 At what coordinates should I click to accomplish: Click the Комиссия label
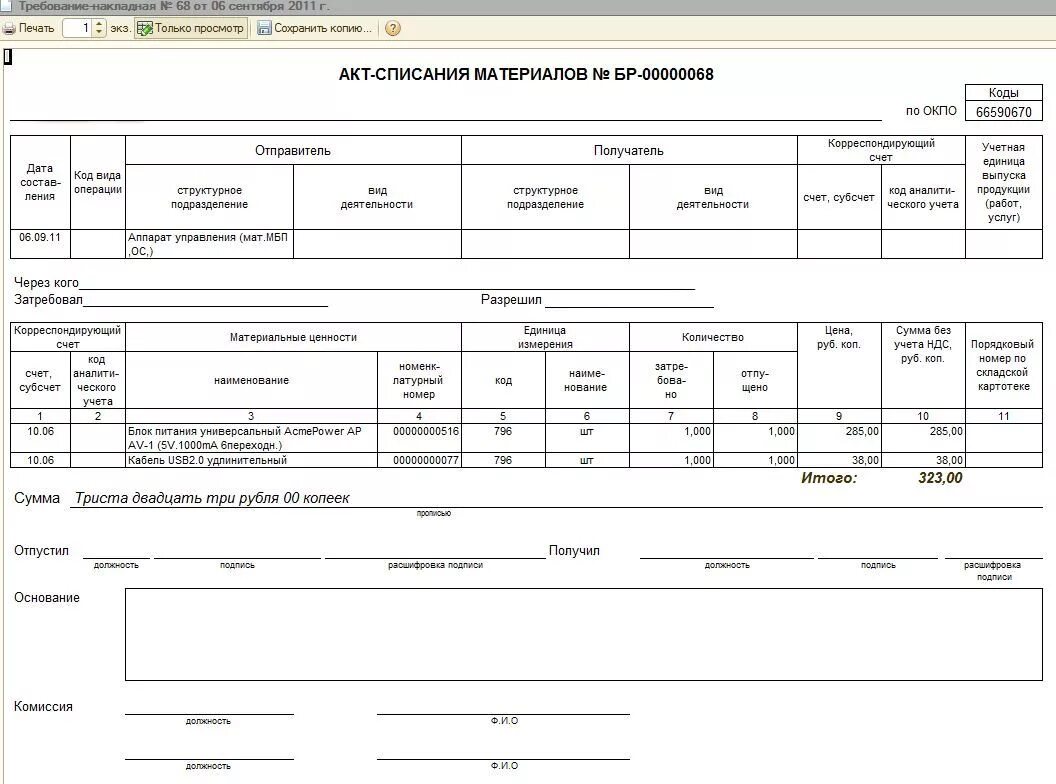click(43, 707)
